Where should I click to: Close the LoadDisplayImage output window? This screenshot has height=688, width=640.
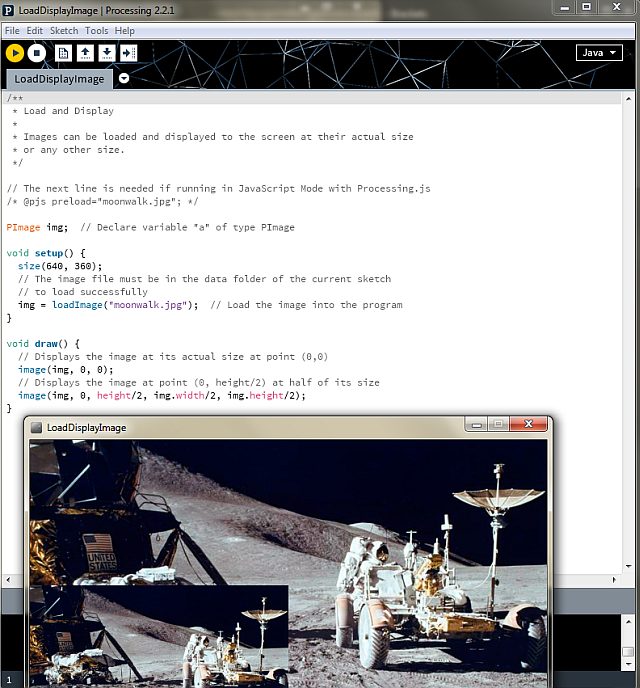coord(529,424)
